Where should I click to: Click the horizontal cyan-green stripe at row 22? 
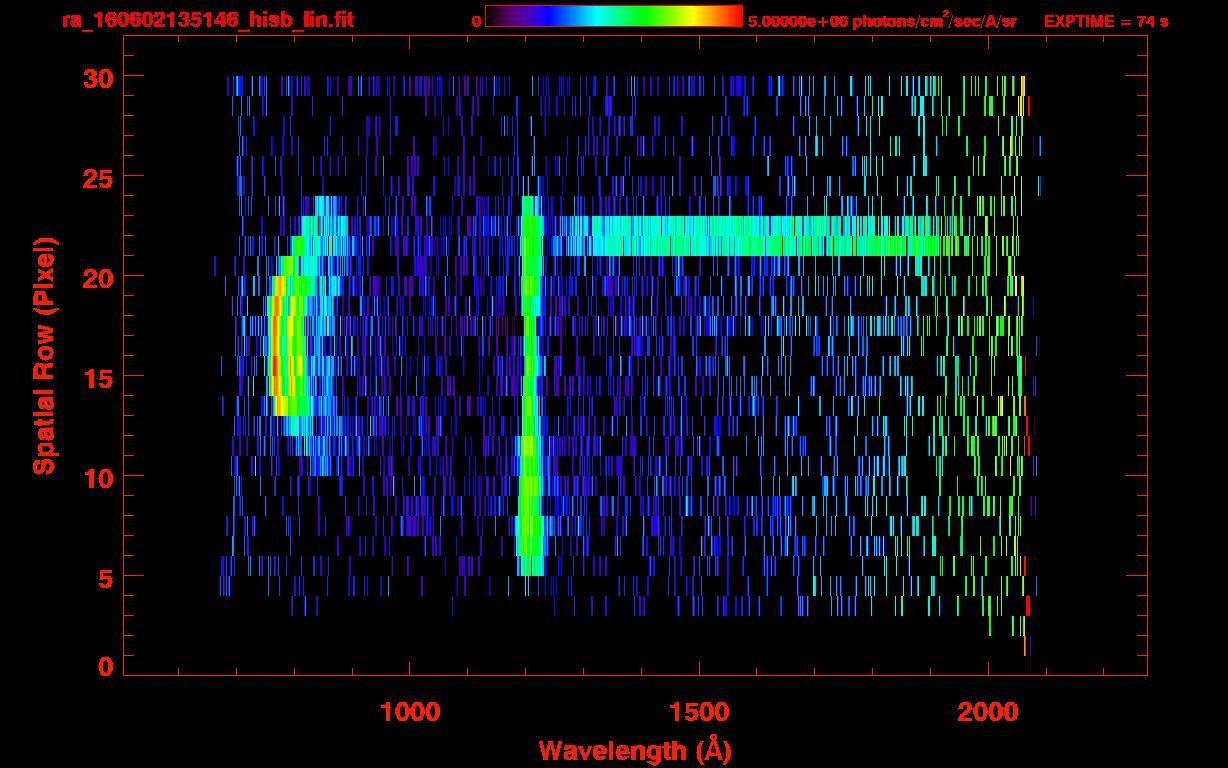pyautogui.click(x=750, y=236)
